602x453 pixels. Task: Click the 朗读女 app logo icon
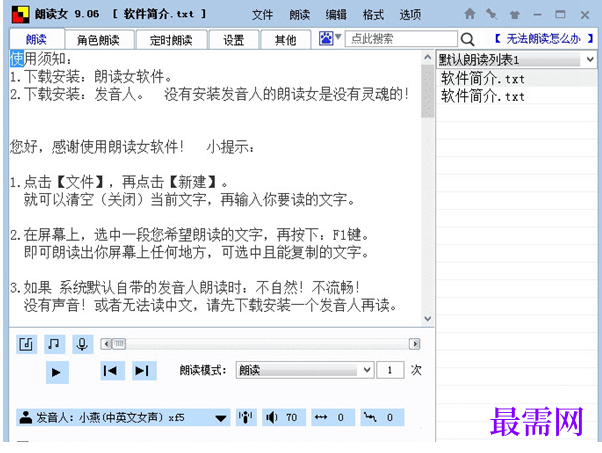(x=20, y=15)
